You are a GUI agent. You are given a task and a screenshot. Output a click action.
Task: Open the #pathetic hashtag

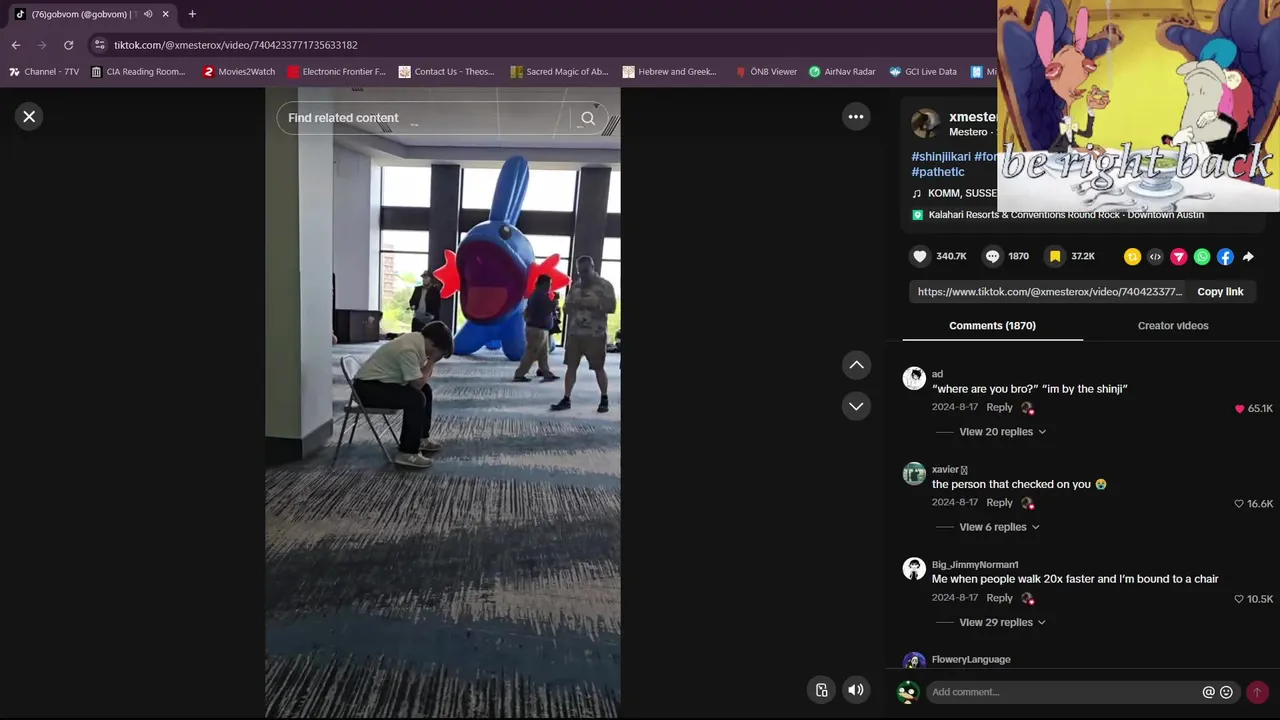(x=938, y=172)
